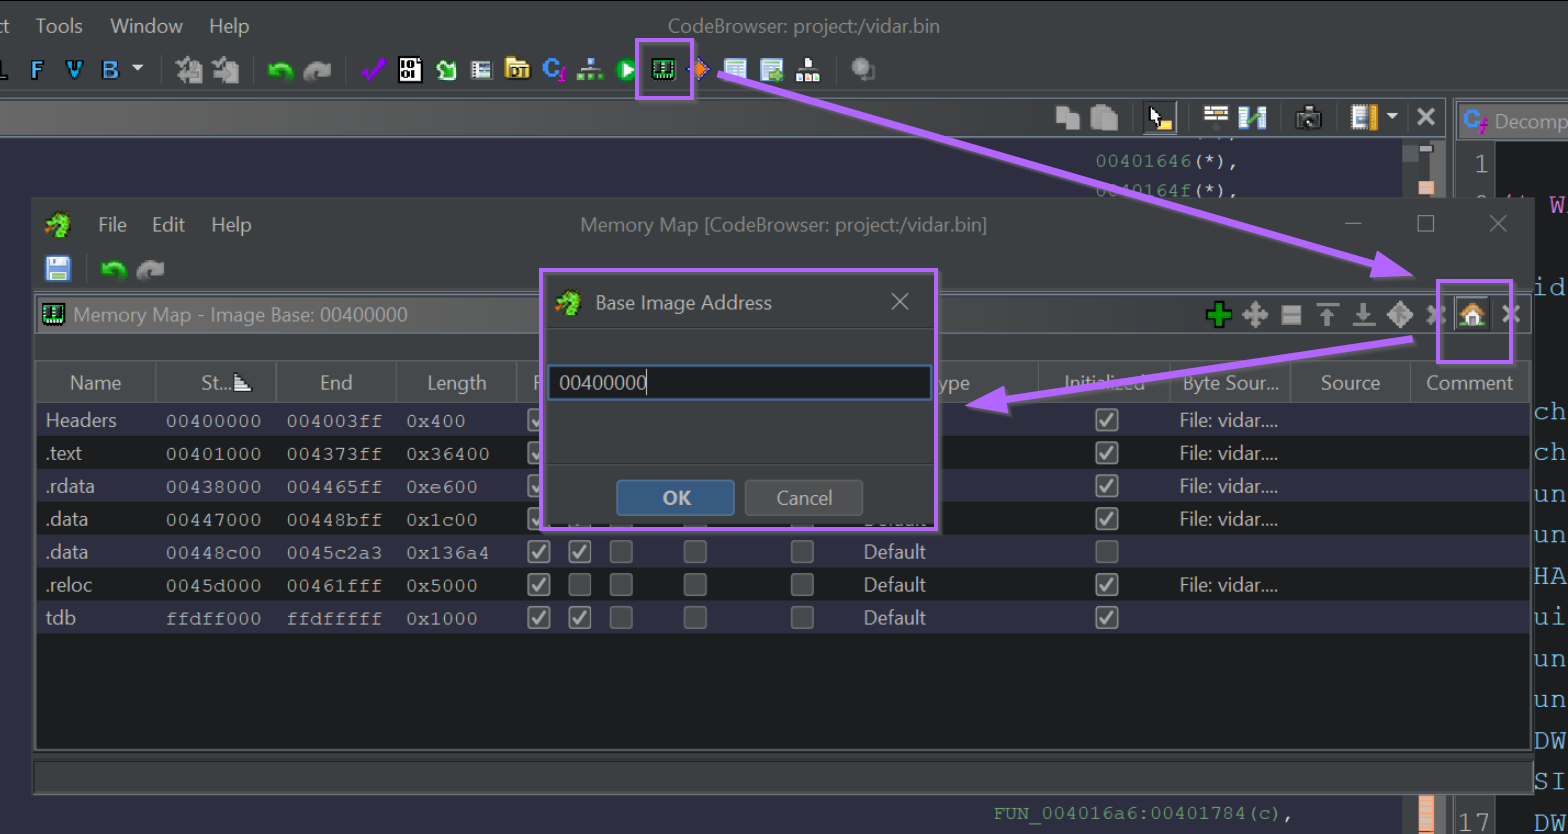Click the Split Block icon in Memory Map
The height and width of the screenshot is (834, 1568).
tap(1291, 315)
